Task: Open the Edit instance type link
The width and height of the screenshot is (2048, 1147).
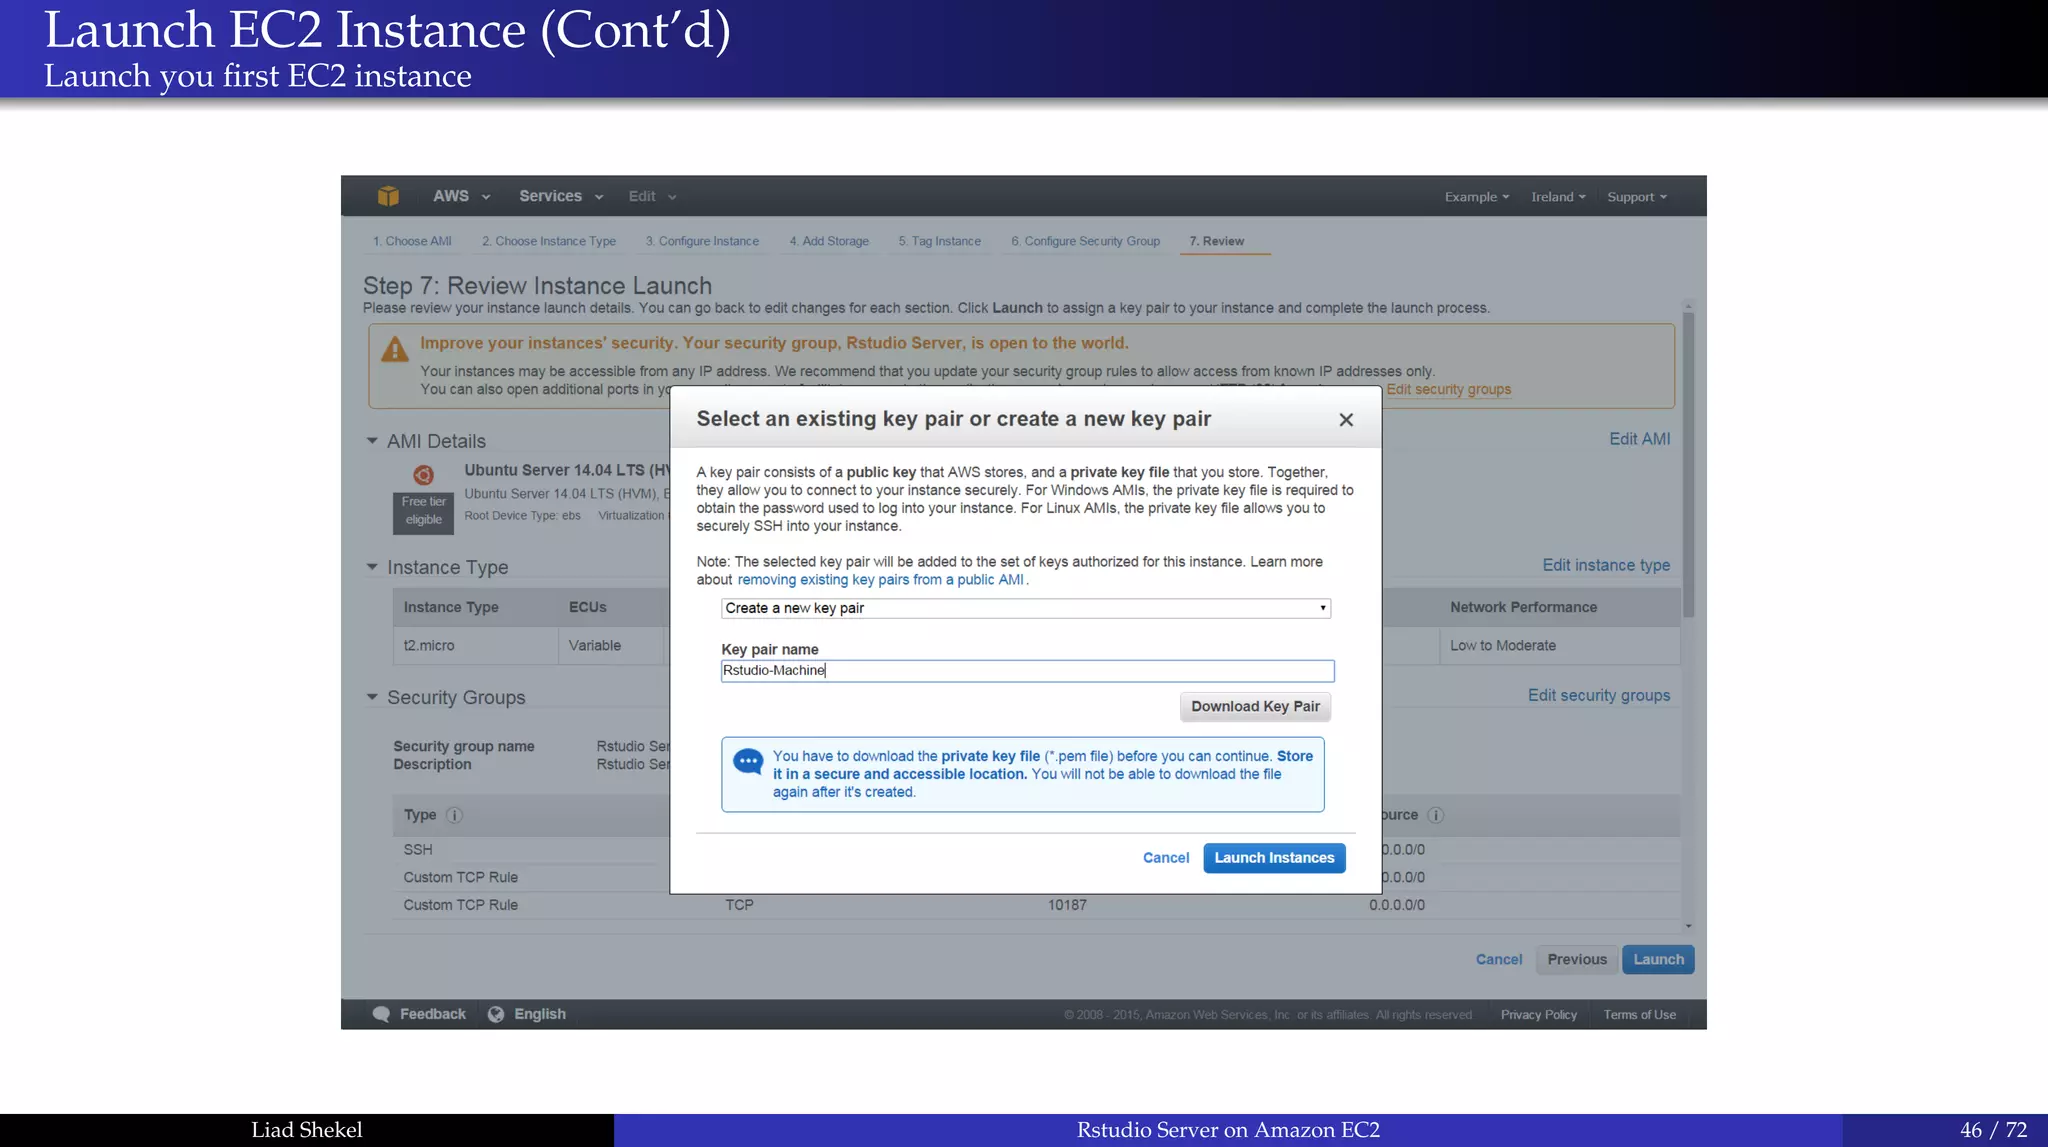Action: 1606,565
